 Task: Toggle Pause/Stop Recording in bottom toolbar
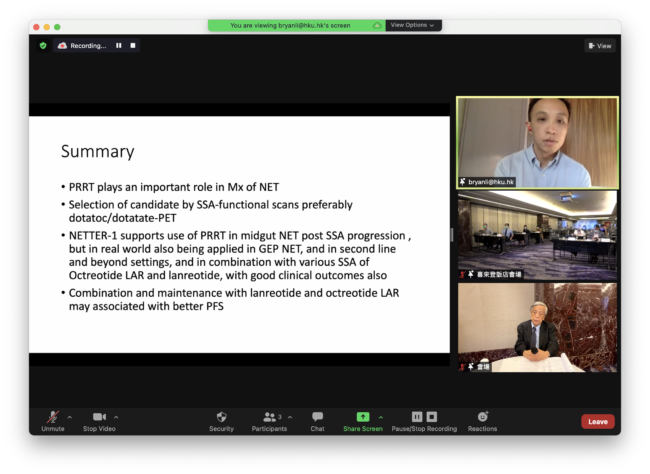(424, 417)
